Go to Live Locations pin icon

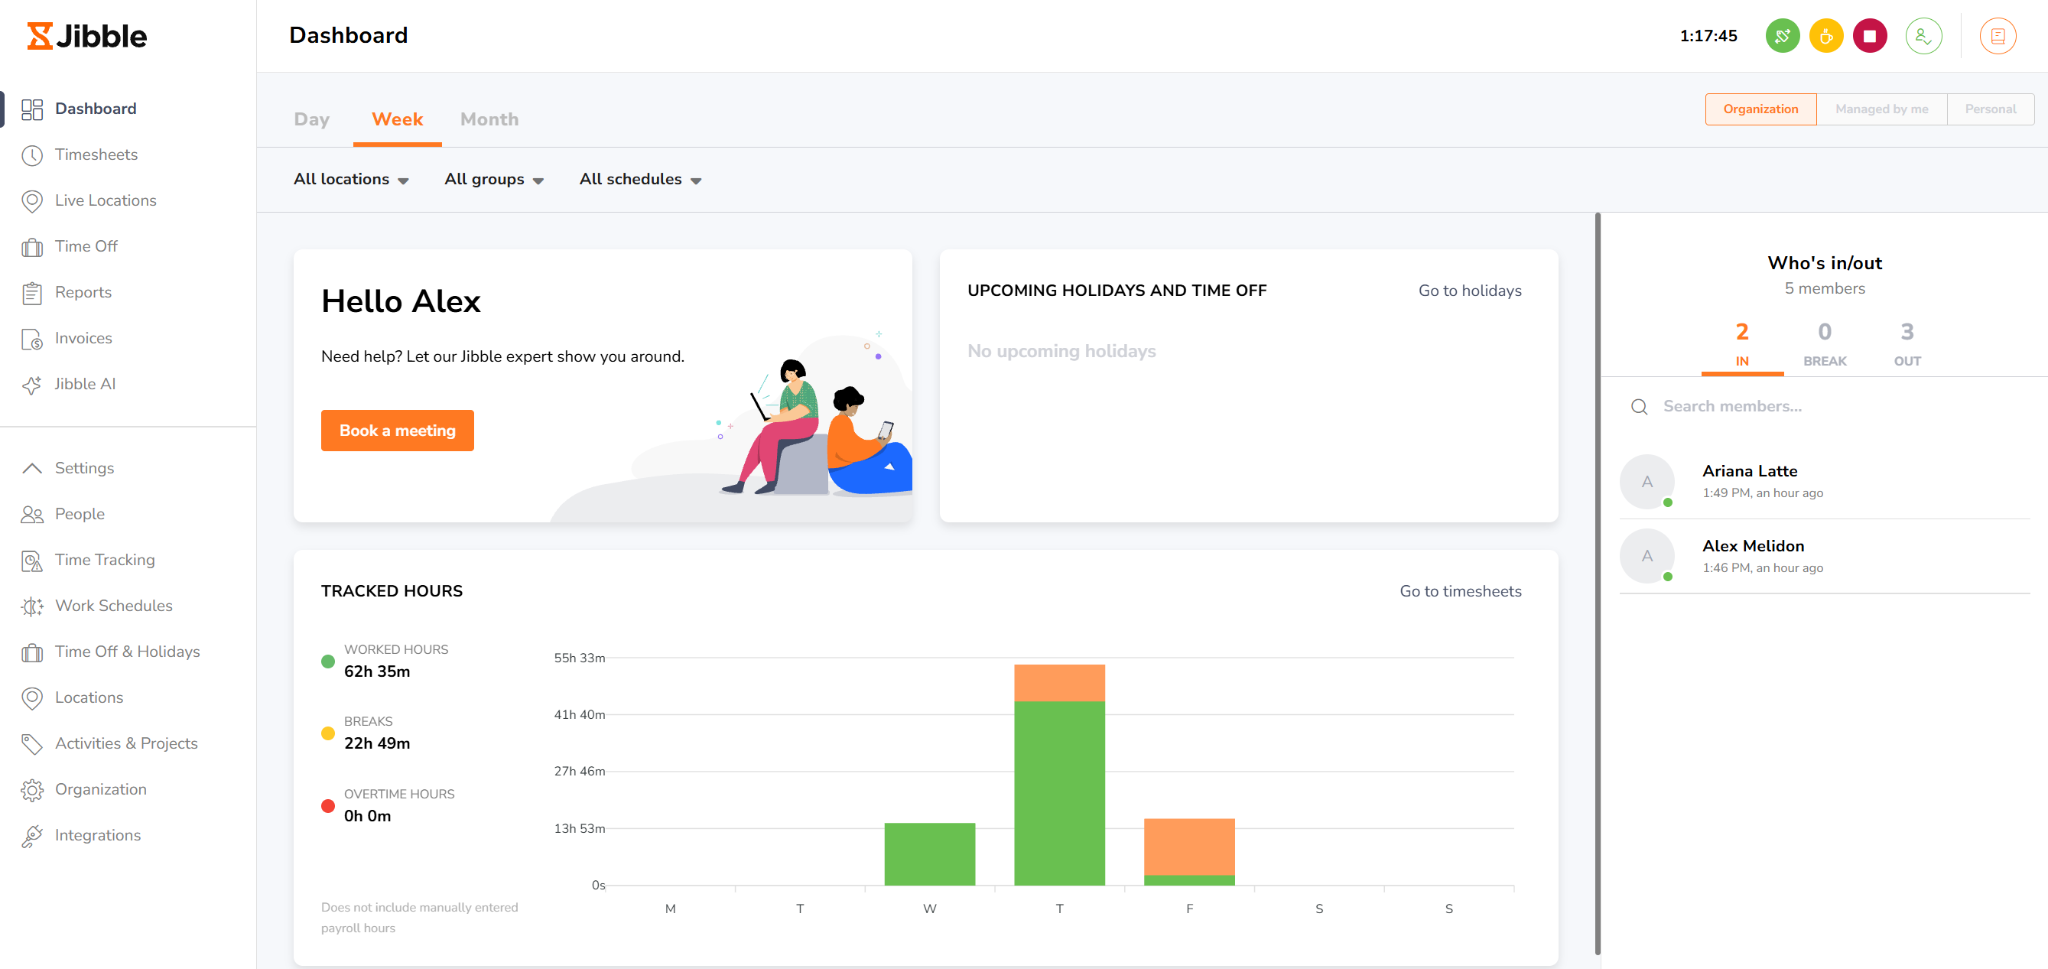pos(32,201)
